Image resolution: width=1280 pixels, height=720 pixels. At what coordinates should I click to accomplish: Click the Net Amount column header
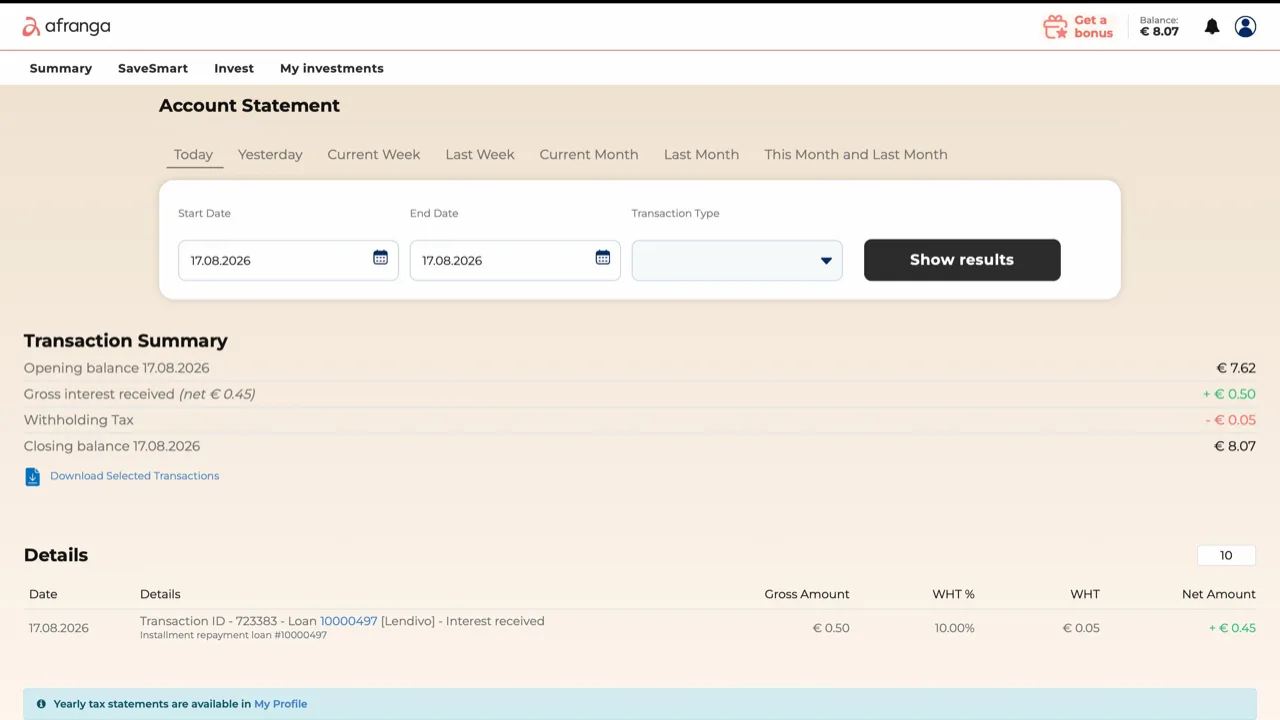point(1219,594)
